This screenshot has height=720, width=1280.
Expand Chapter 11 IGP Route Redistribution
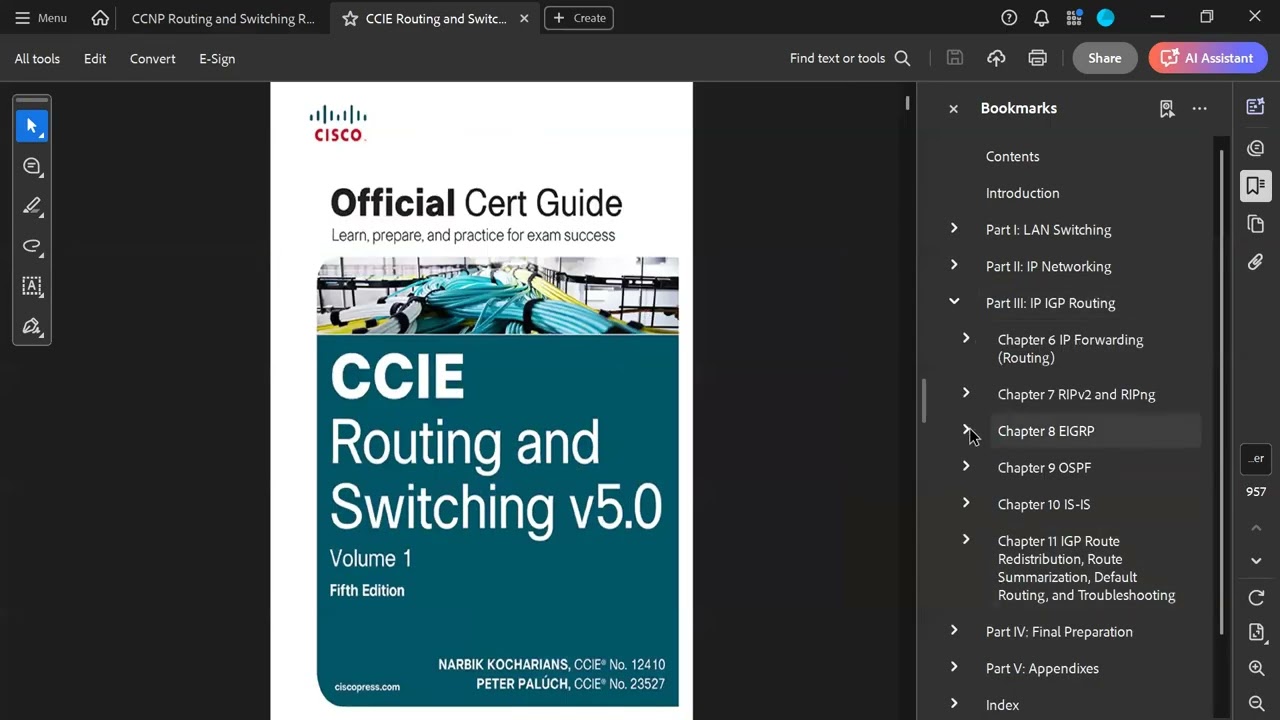pyautogui.click(x=966, y=540)
